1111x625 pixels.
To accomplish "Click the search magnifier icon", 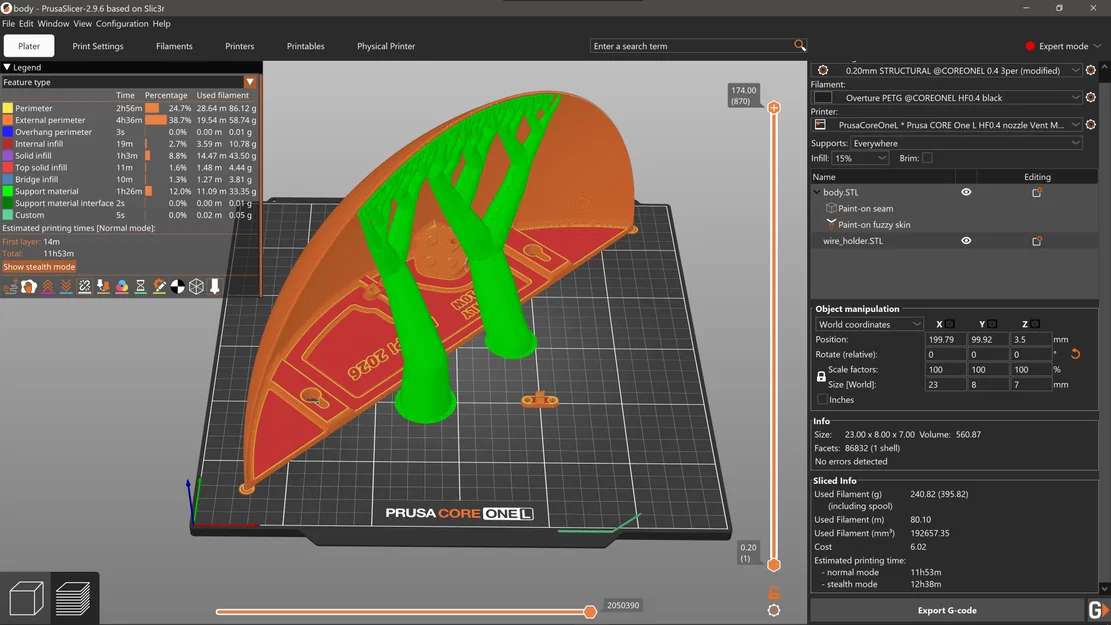I will coord(799,45).
